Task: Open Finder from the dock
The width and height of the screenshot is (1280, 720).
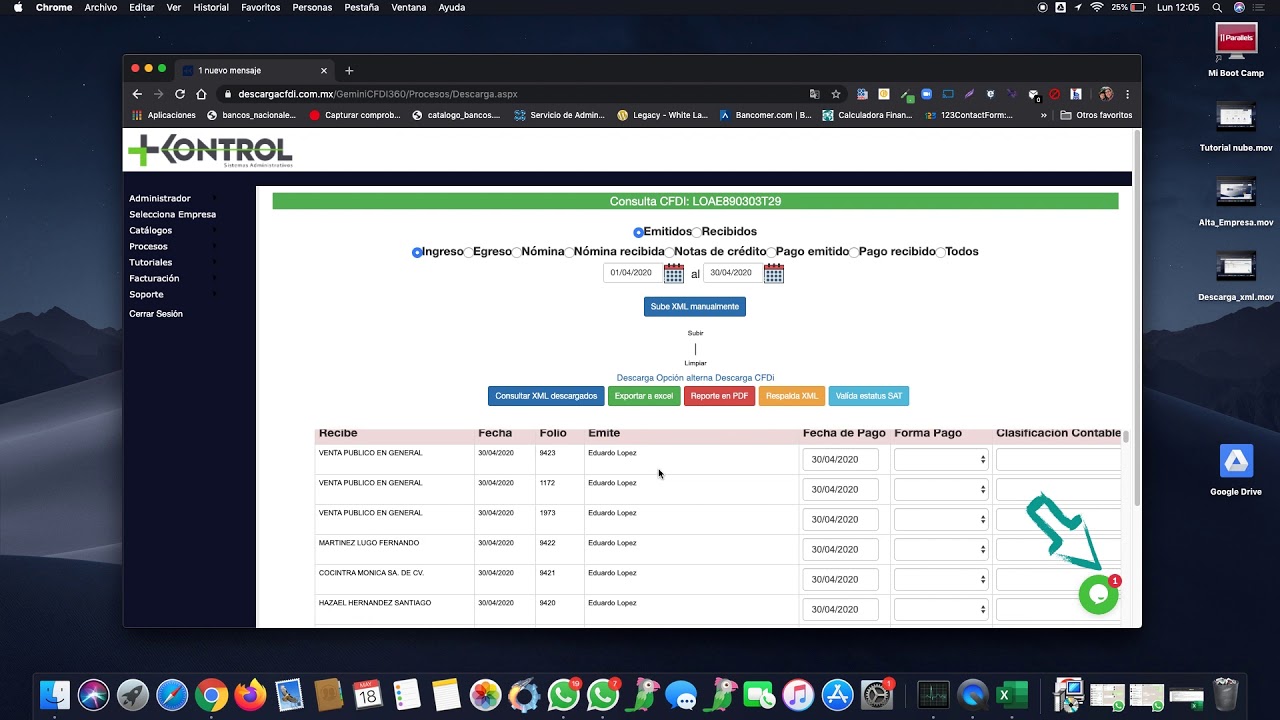Action: point(55,694)
